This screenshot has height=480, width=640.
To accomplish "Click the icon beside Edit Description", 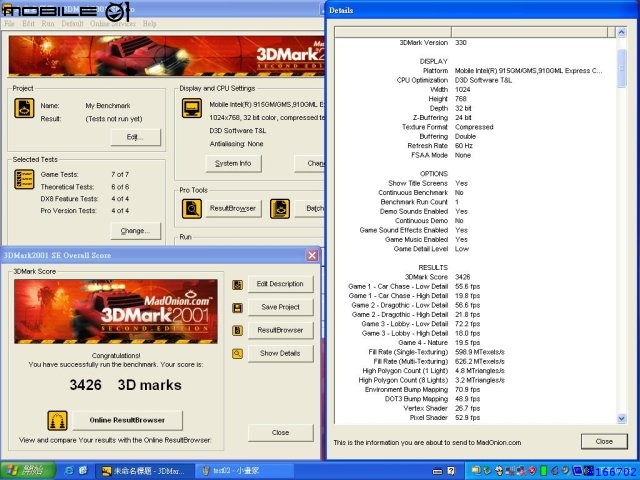I will pyautogui.click(x=237, y=284).
